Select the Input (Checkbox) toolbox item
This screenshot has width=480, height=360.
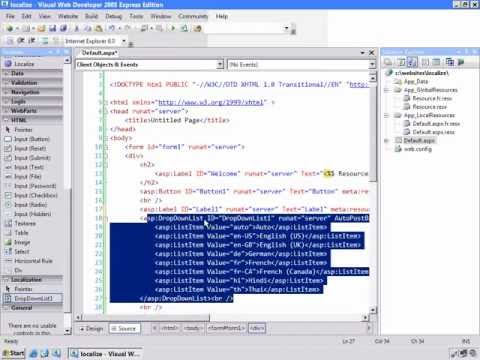click(31, 195)
